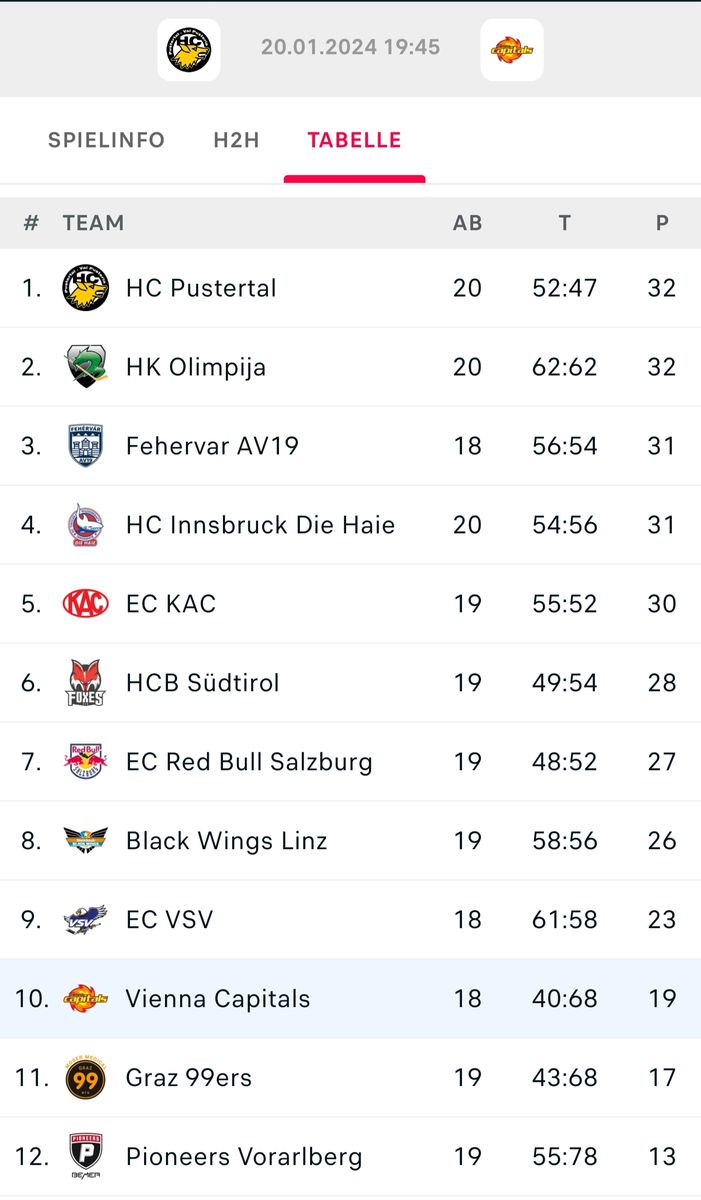The width and height of the screenshot is (701, 1200).
Task: Tap the EC KAC red logo
Action: pyautogui.click(x=85, y=604)
